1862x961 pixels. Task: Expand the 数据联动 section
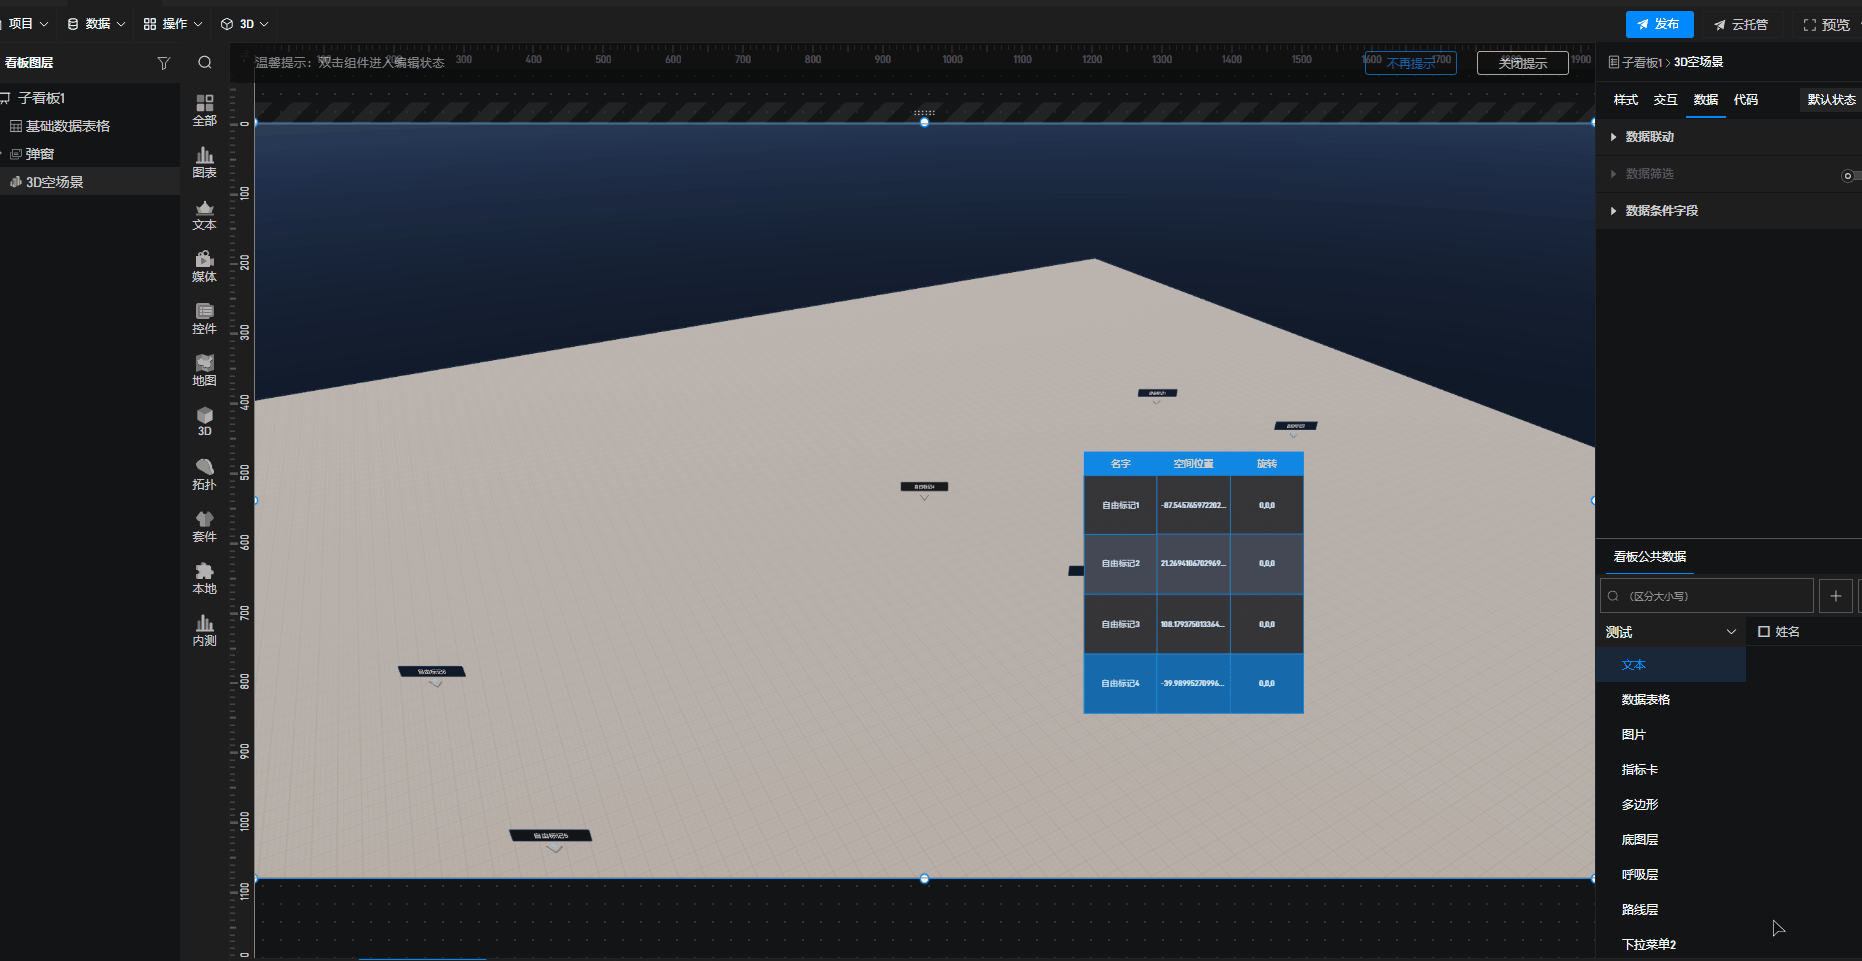(x=1649, y=137)
